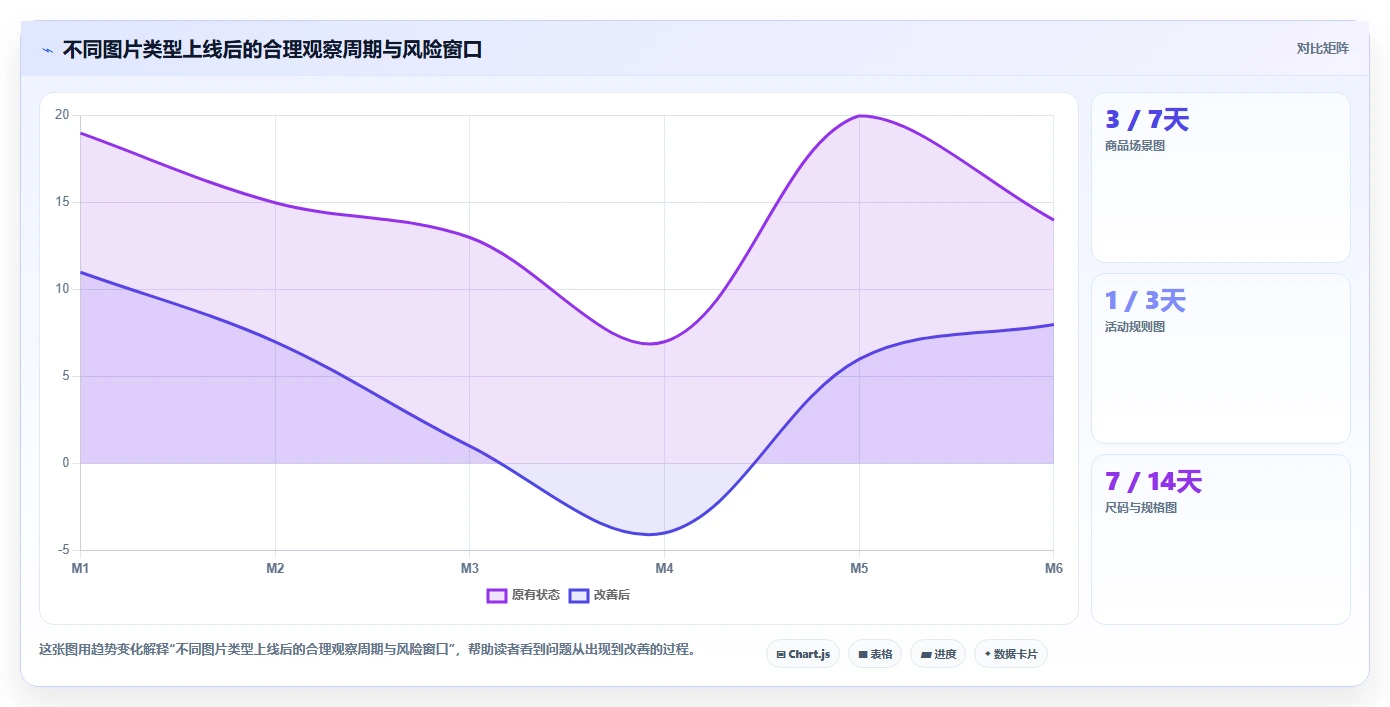This screenshot has width=1390, height=707.
Task: Click the y-axis label 20
Action: tap(62, 115)
